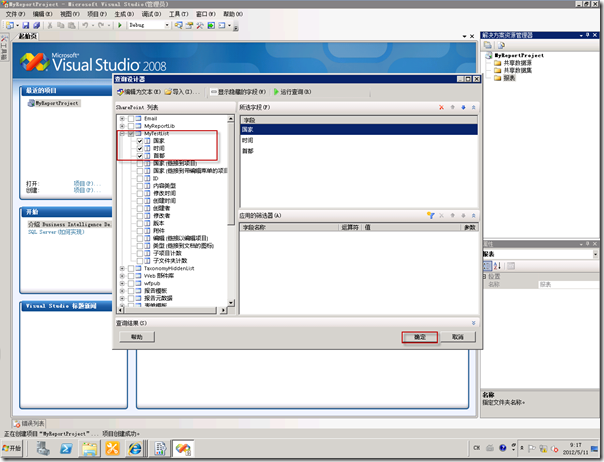Click Paste icon in main toolbar
Viewport: 604px width, 462px height.
(x=72, y=25)
